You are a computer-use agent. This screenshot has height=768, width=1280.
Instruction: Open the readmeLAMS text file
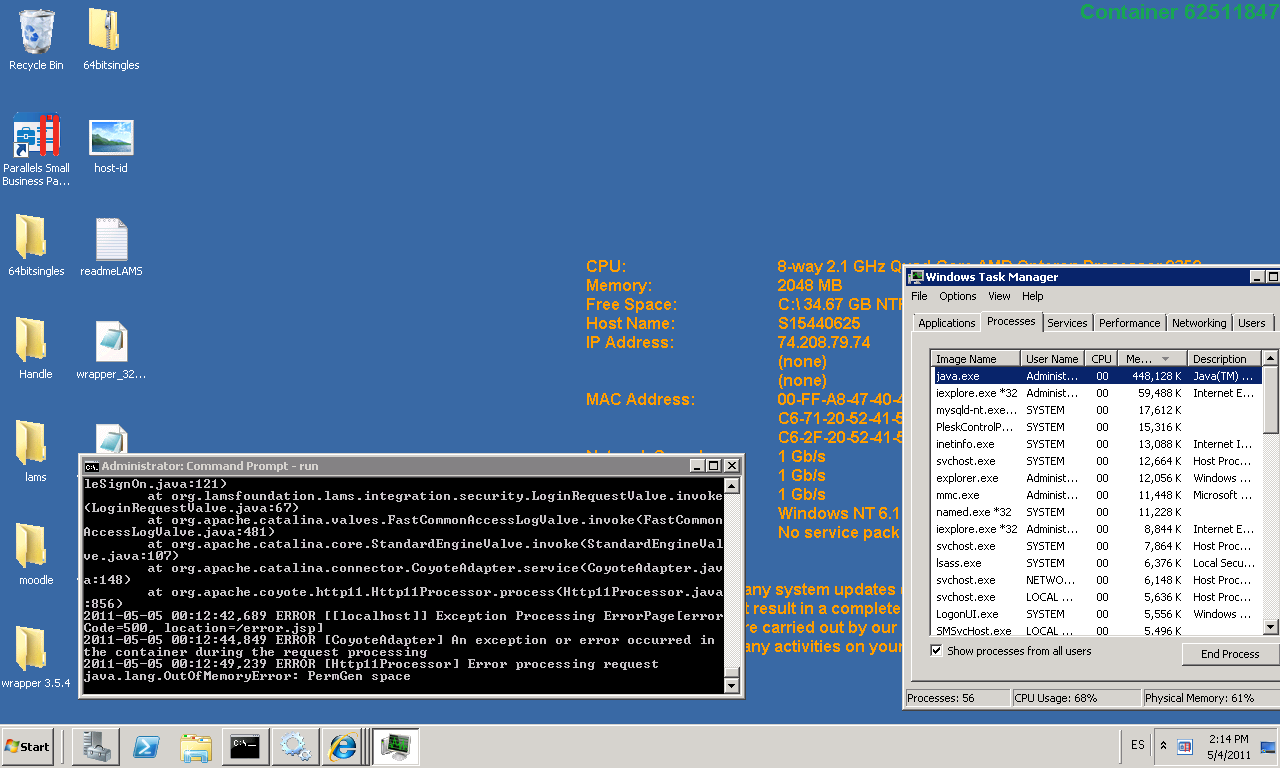(111, 241)
